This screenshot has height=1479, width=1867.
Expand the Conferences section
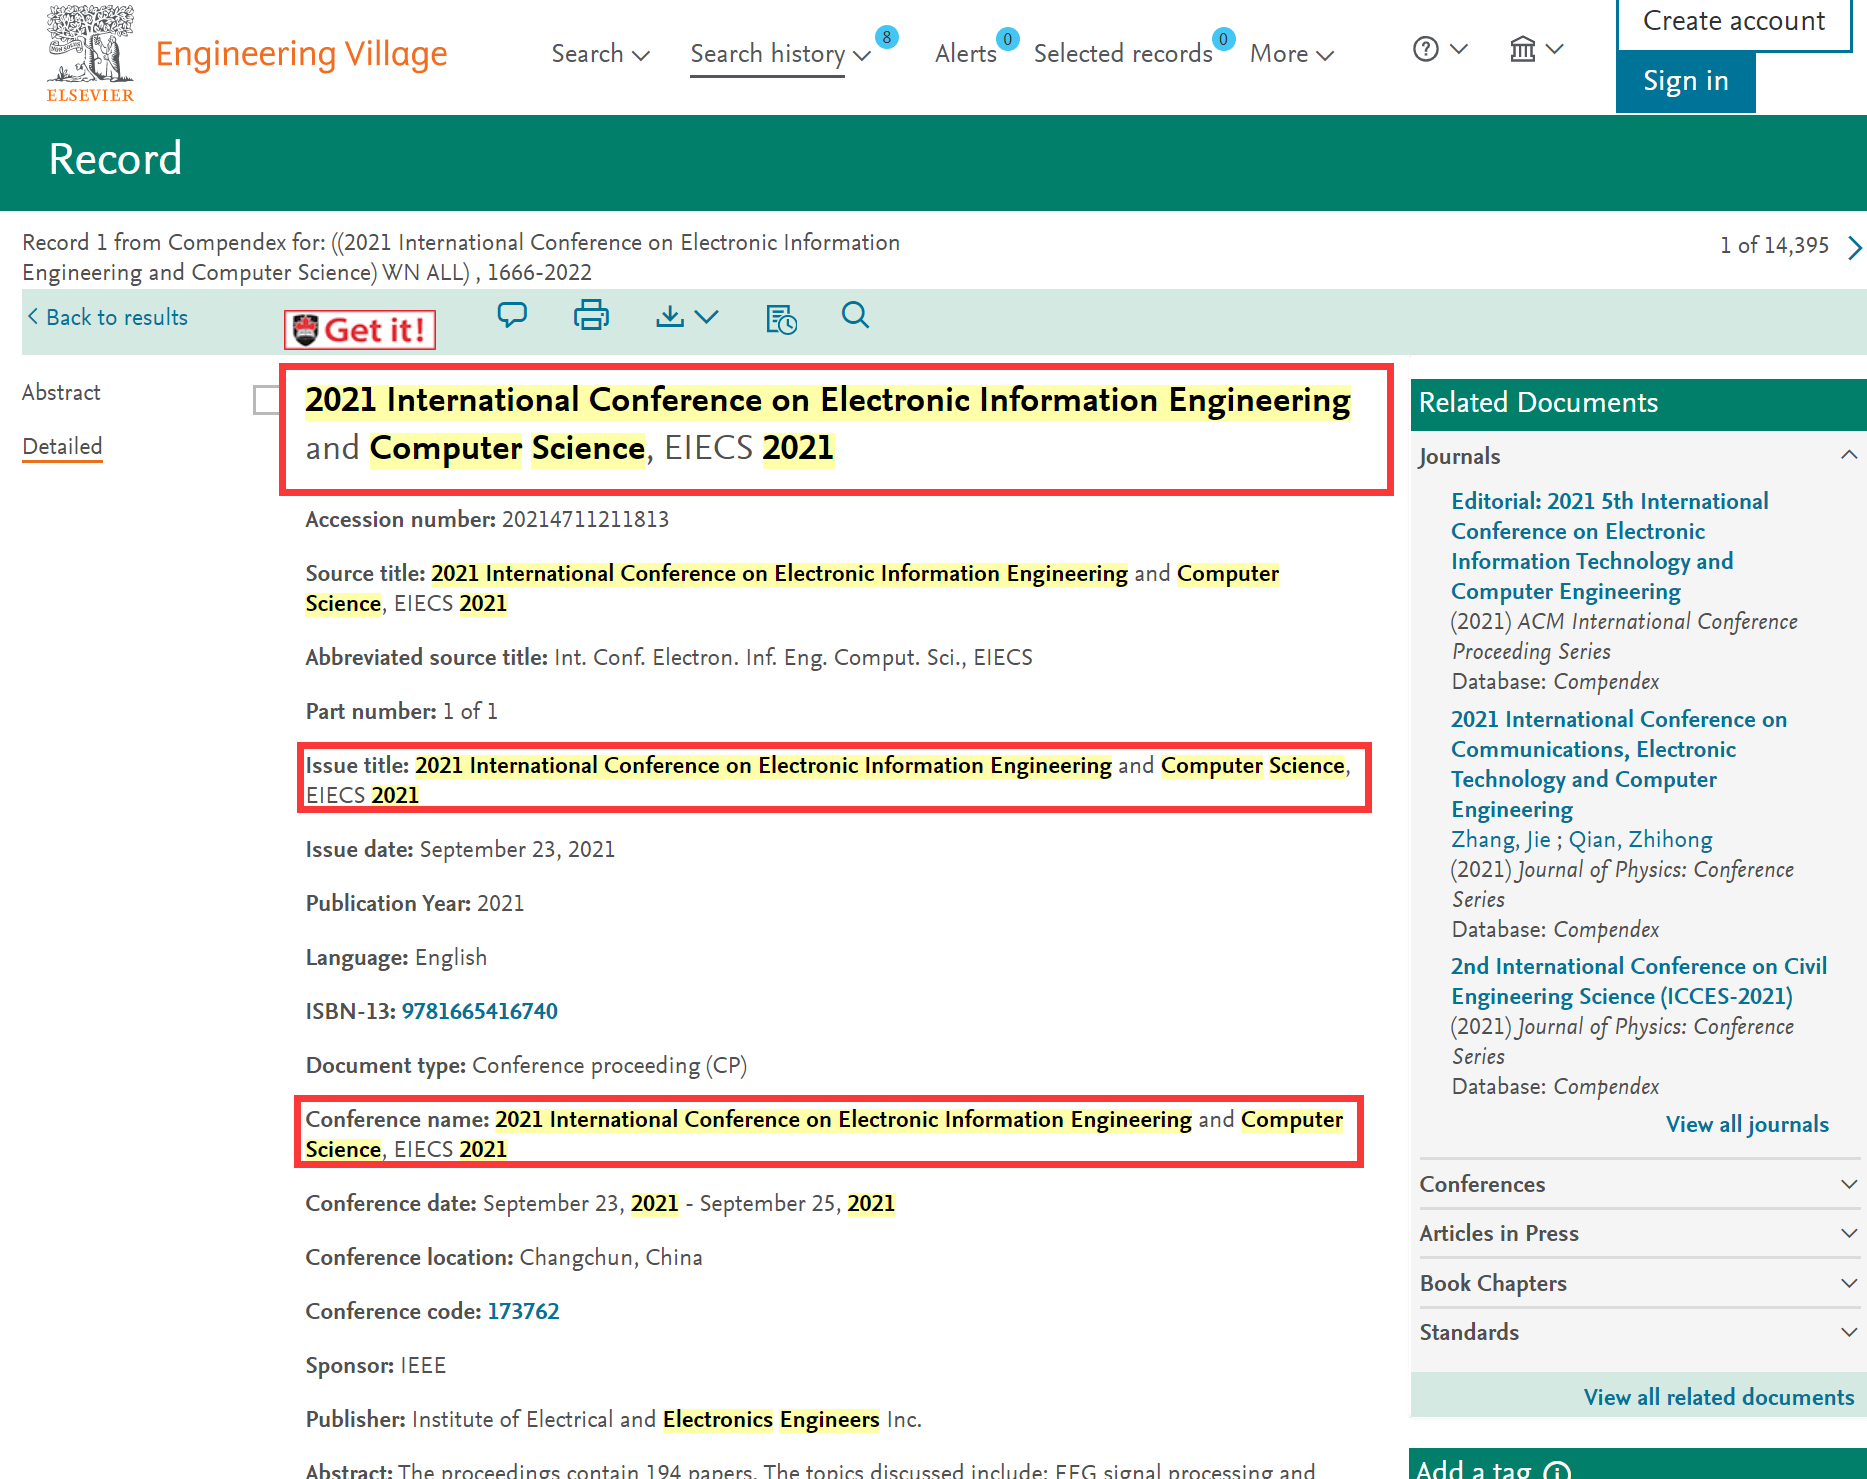(1638, 1184)
